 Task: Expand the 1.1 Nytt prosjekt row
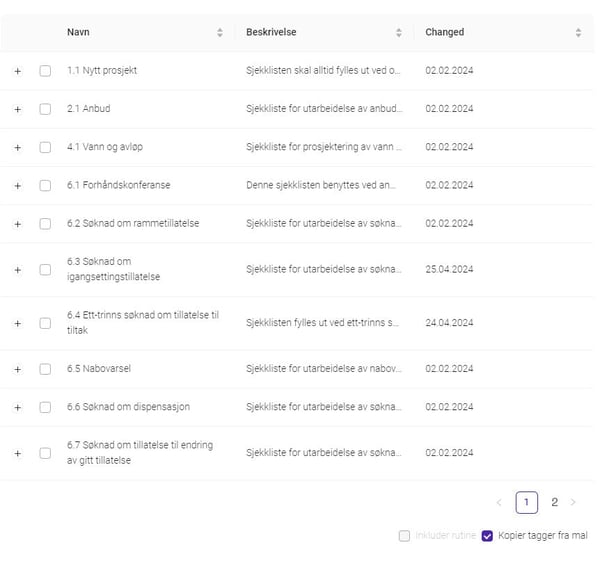pyautogui.click(x=17, y=71)
